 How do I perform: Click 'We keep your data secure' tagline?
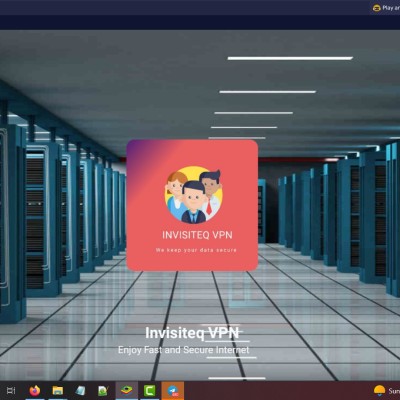pos(196,250)
